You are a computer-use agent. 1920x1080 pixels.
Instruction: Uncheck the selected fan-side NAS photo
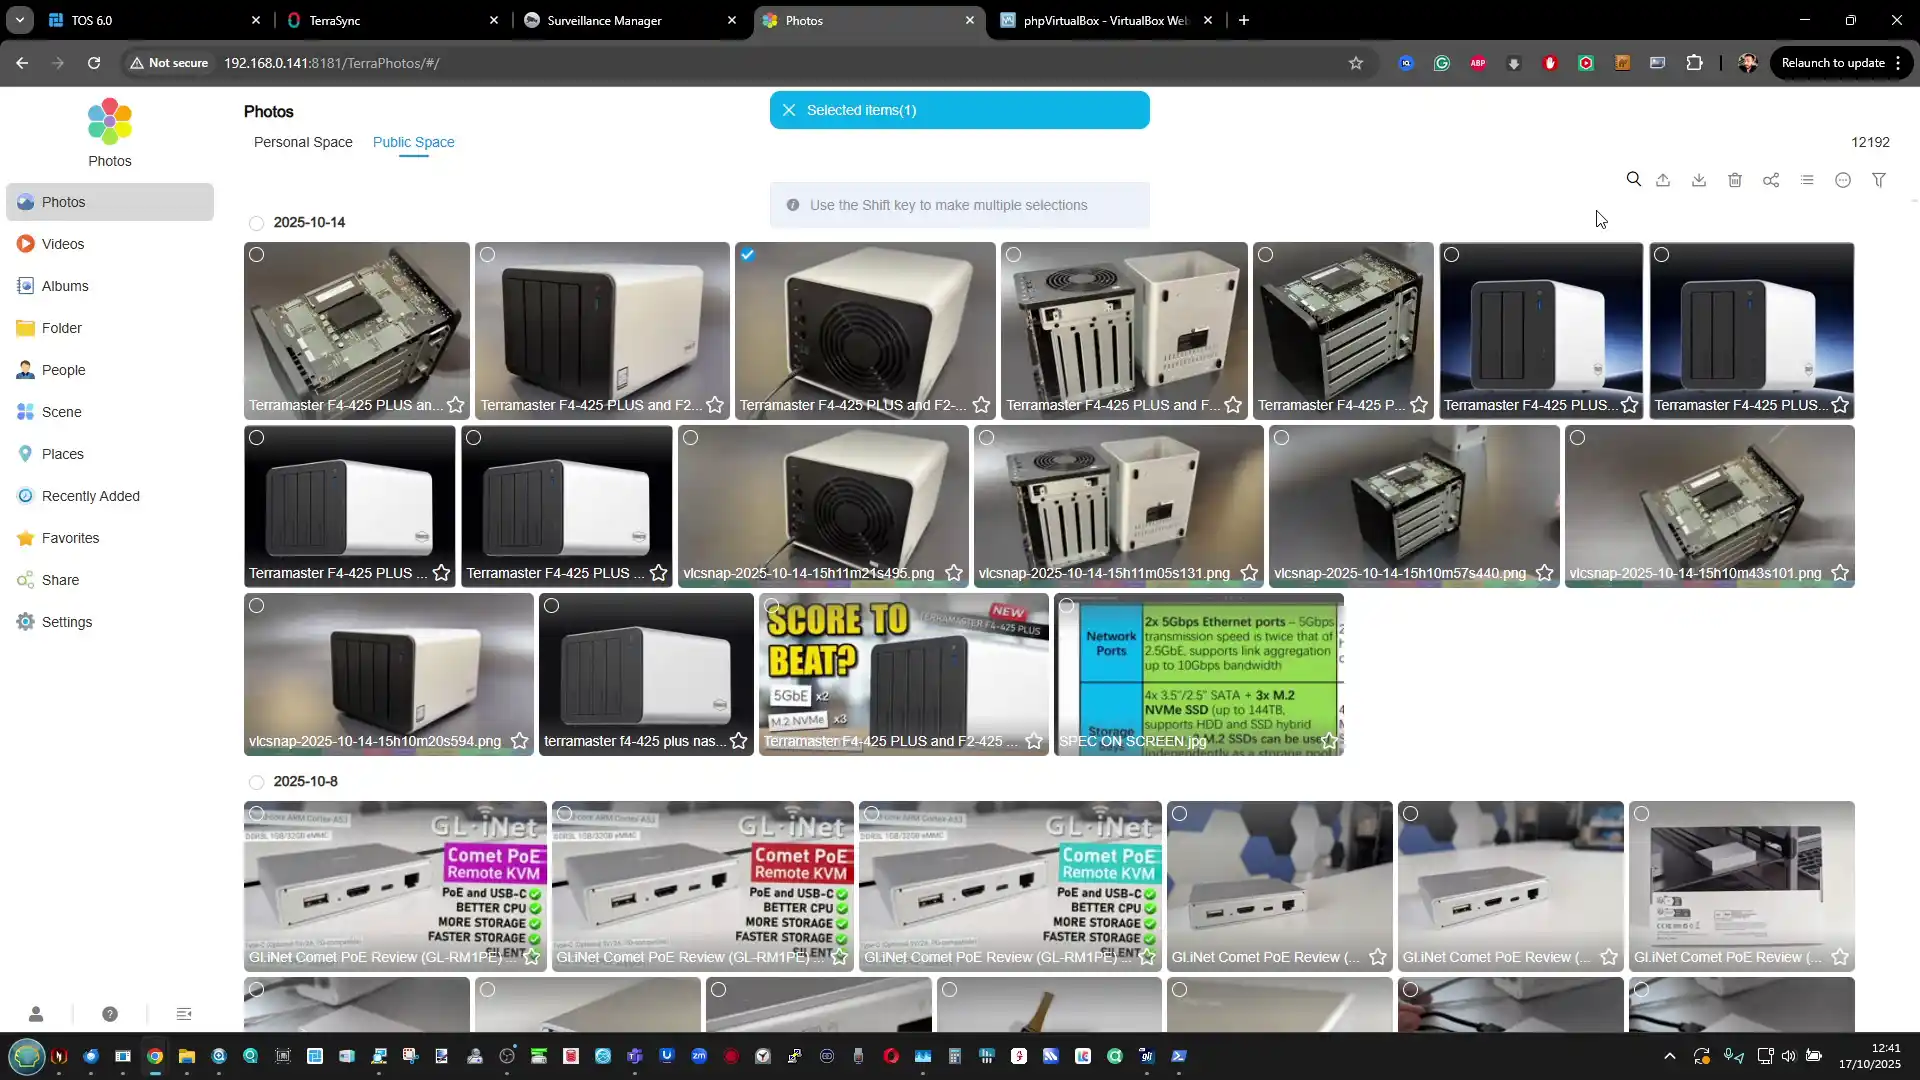(x=748, y=255)
